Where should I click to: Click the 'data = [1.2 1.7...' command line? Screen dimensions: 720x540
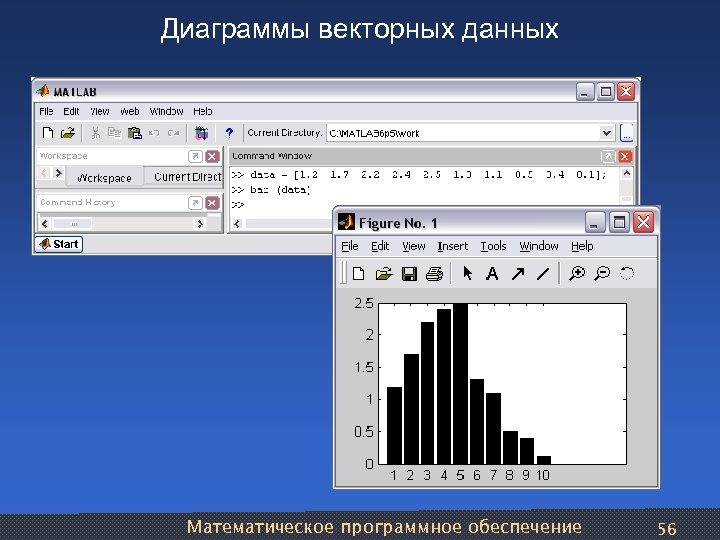point(428,175)
